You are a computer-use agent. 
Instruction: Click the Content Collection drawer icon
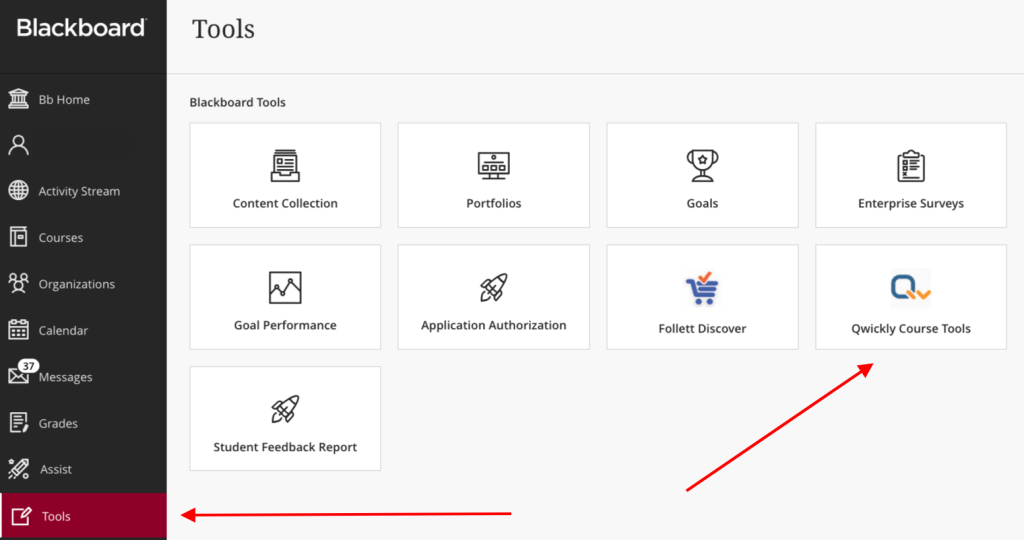click(285, 165)
